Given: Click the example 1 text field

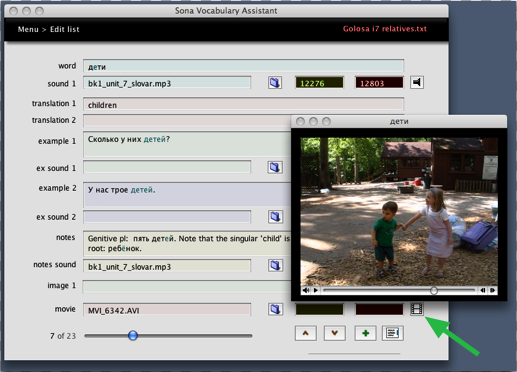Looking at the screenshot, I should 187,144.
